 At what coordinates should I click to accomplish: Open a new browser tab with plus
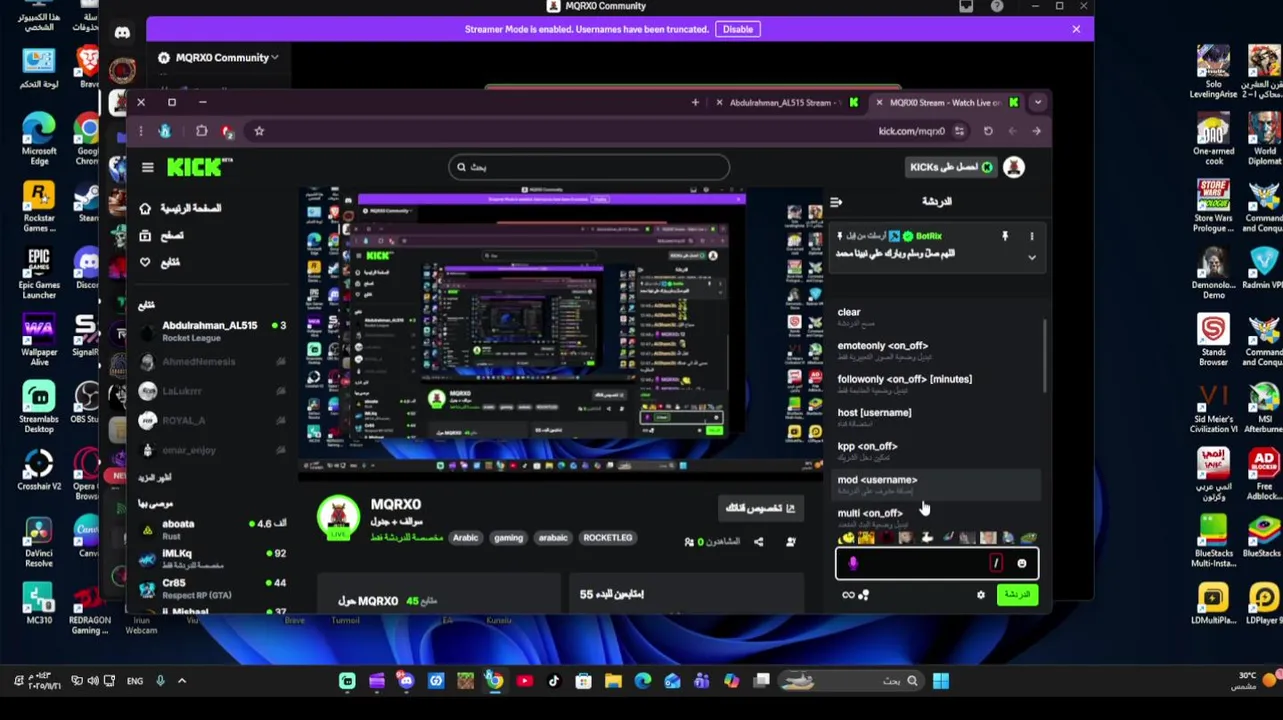(695, 103)
